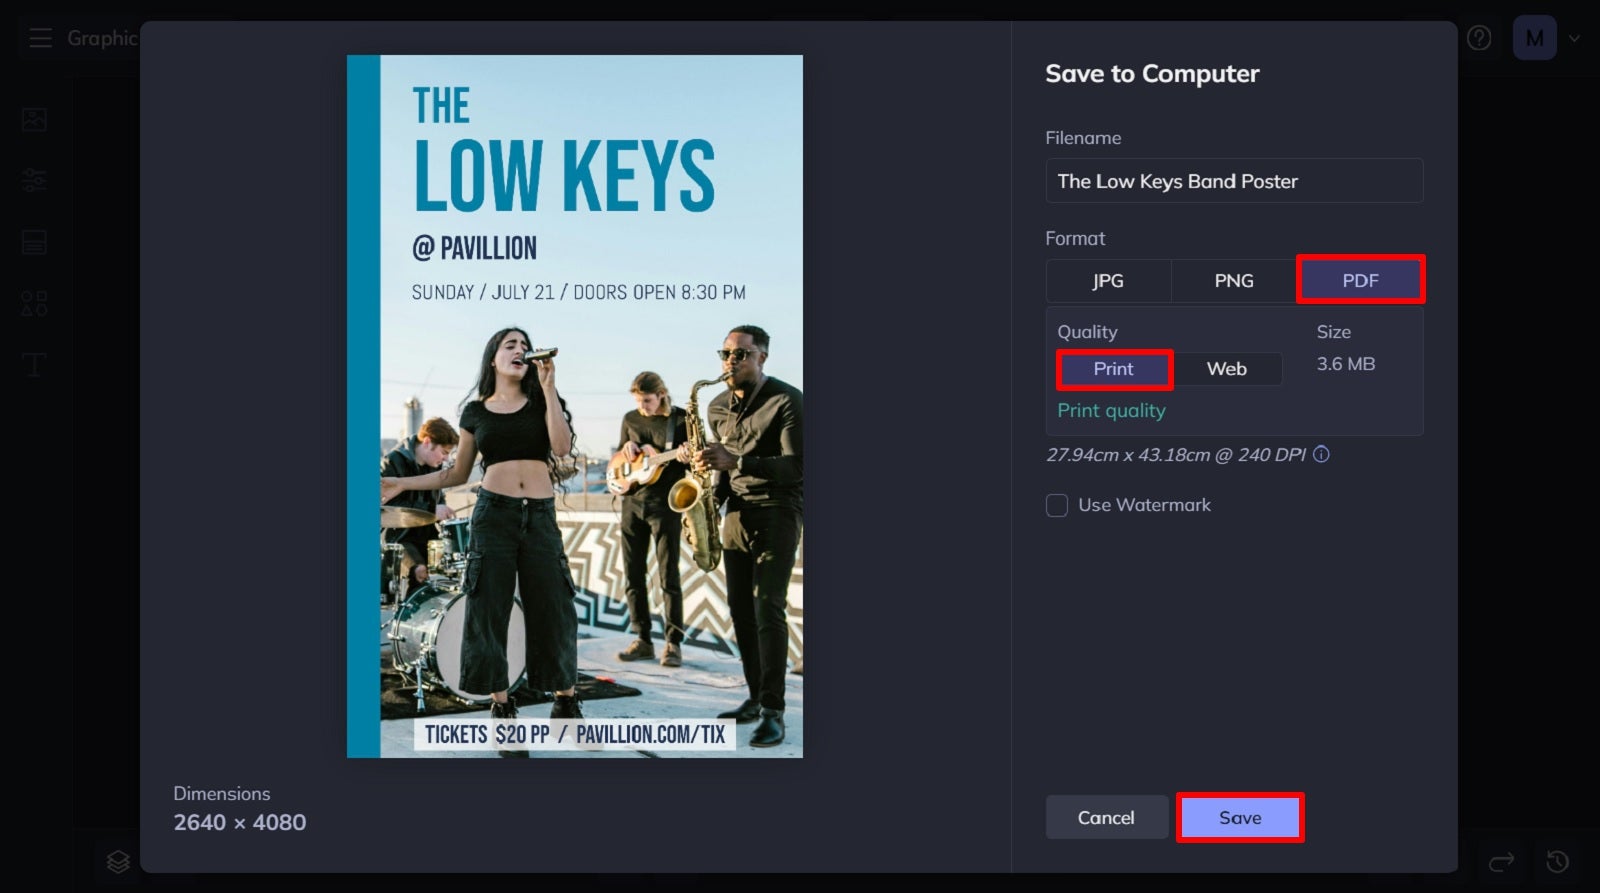Viewport: 1600px width, 893px height.
Task: Open the Layers icon in bottom bar
Action: (x=118, y=861)
